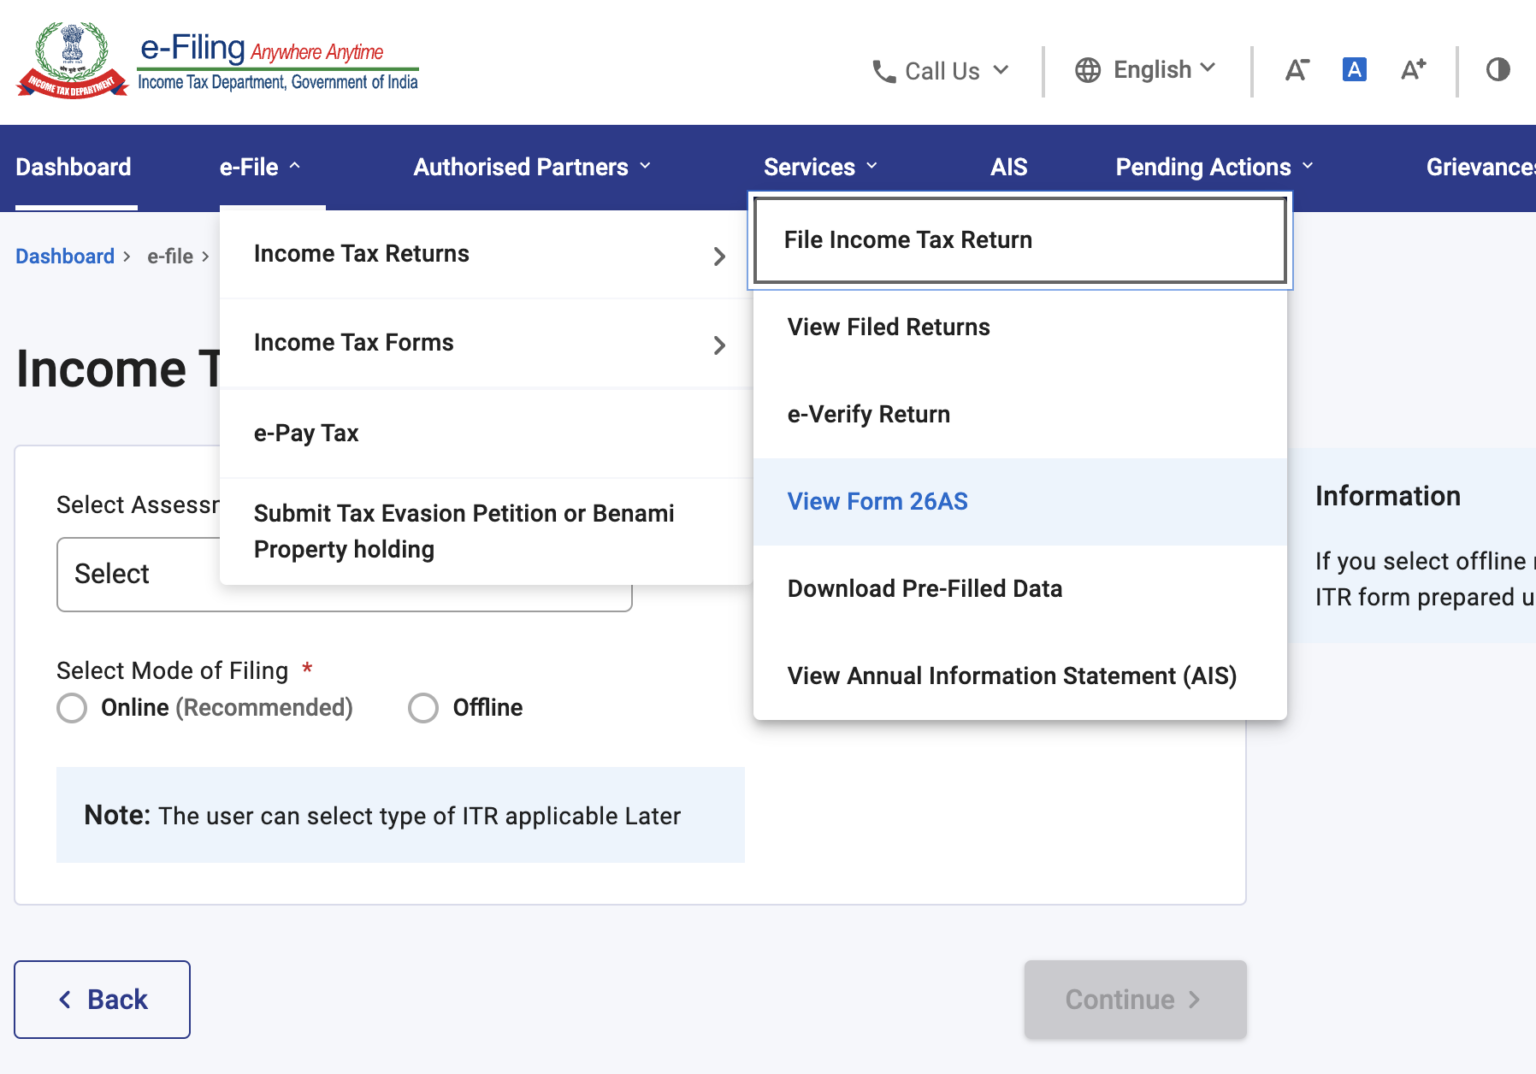The width and height of the screenshot is (1536, 1074).
Task: Expand the Services menu
Action: tap(820, 167)
